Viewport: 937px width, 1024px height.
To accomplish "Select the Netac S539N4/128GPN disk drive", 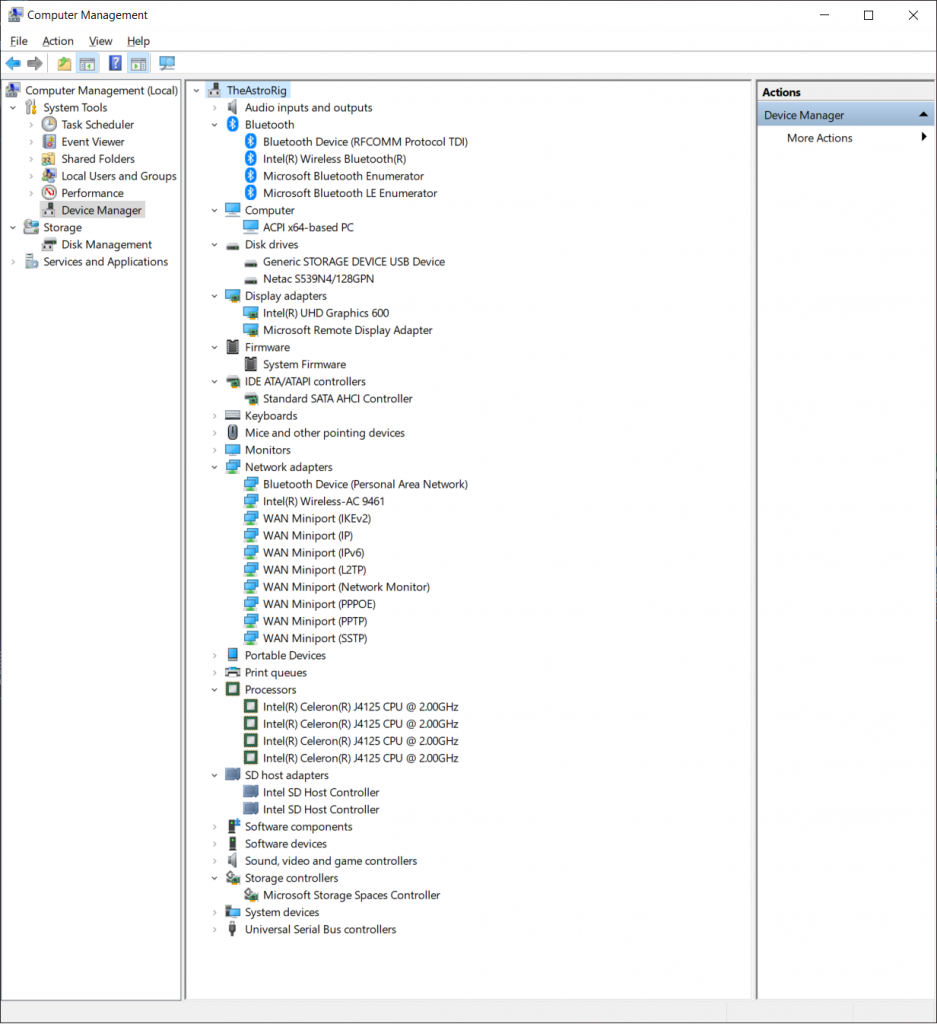I will pos(319,279).
